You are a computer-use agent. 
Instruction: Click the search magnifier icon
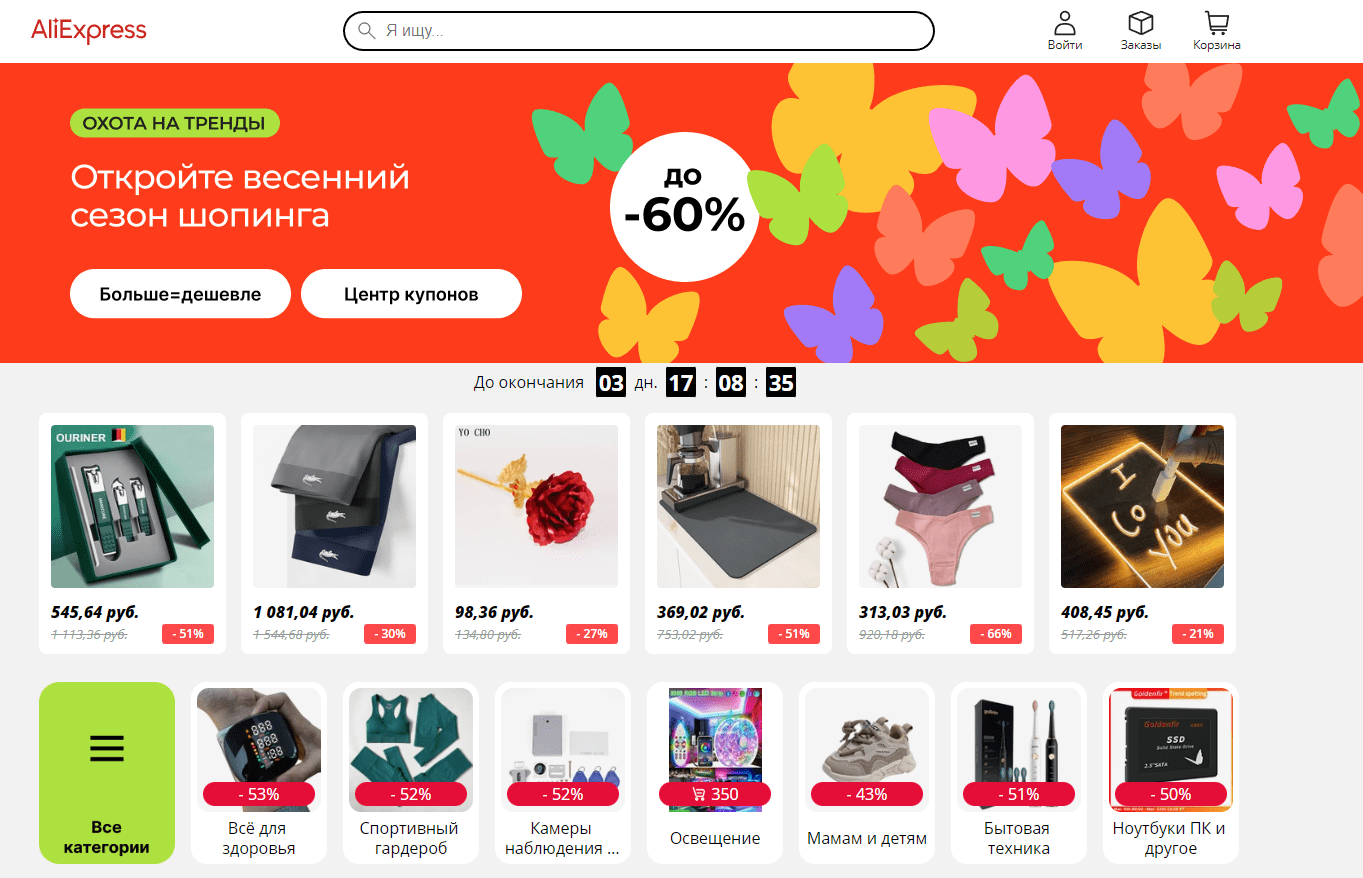click(x=367, y=31)
